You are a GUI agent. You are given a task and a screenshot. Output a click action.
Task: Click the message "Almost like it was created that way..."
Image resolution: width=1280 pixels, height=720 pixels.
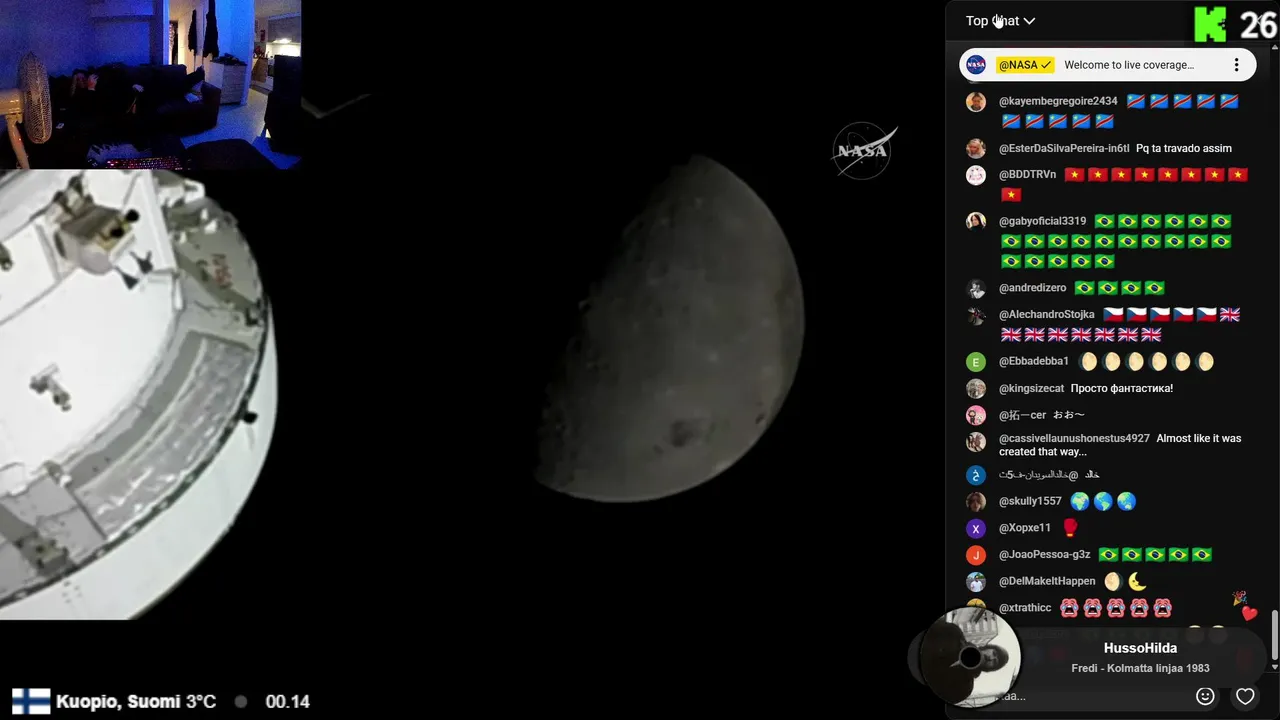(x=1120, y=445)
